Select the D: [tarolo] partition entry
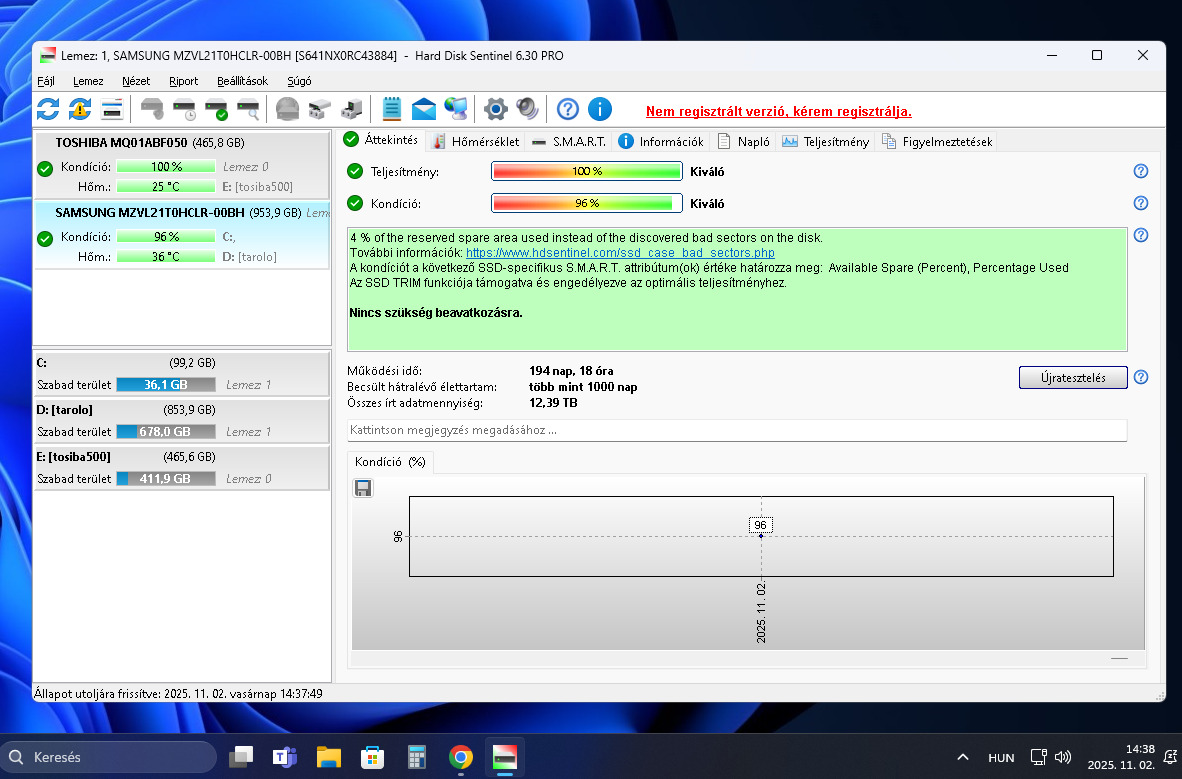The image size is (1182, 779). pyautogui.click(x=182, y=420)
